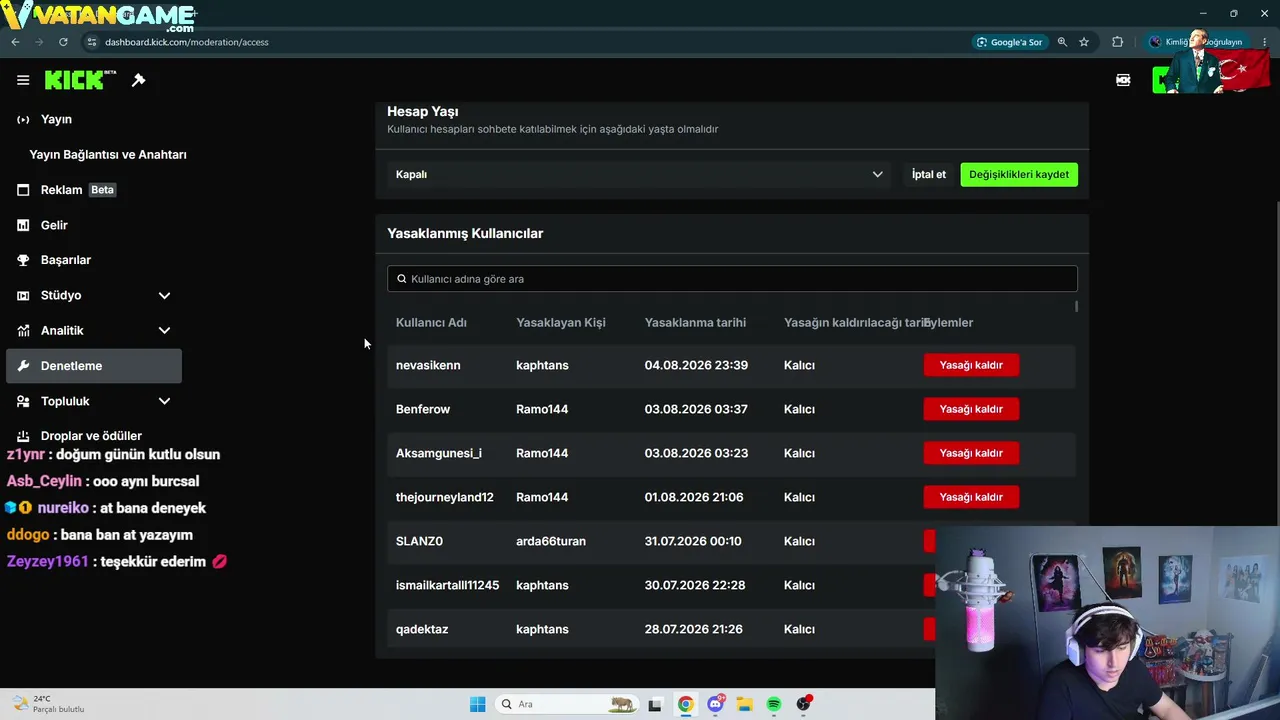Click the Google'a Sor lens button
1280x720 pixels.
(x=1009, y=42)
